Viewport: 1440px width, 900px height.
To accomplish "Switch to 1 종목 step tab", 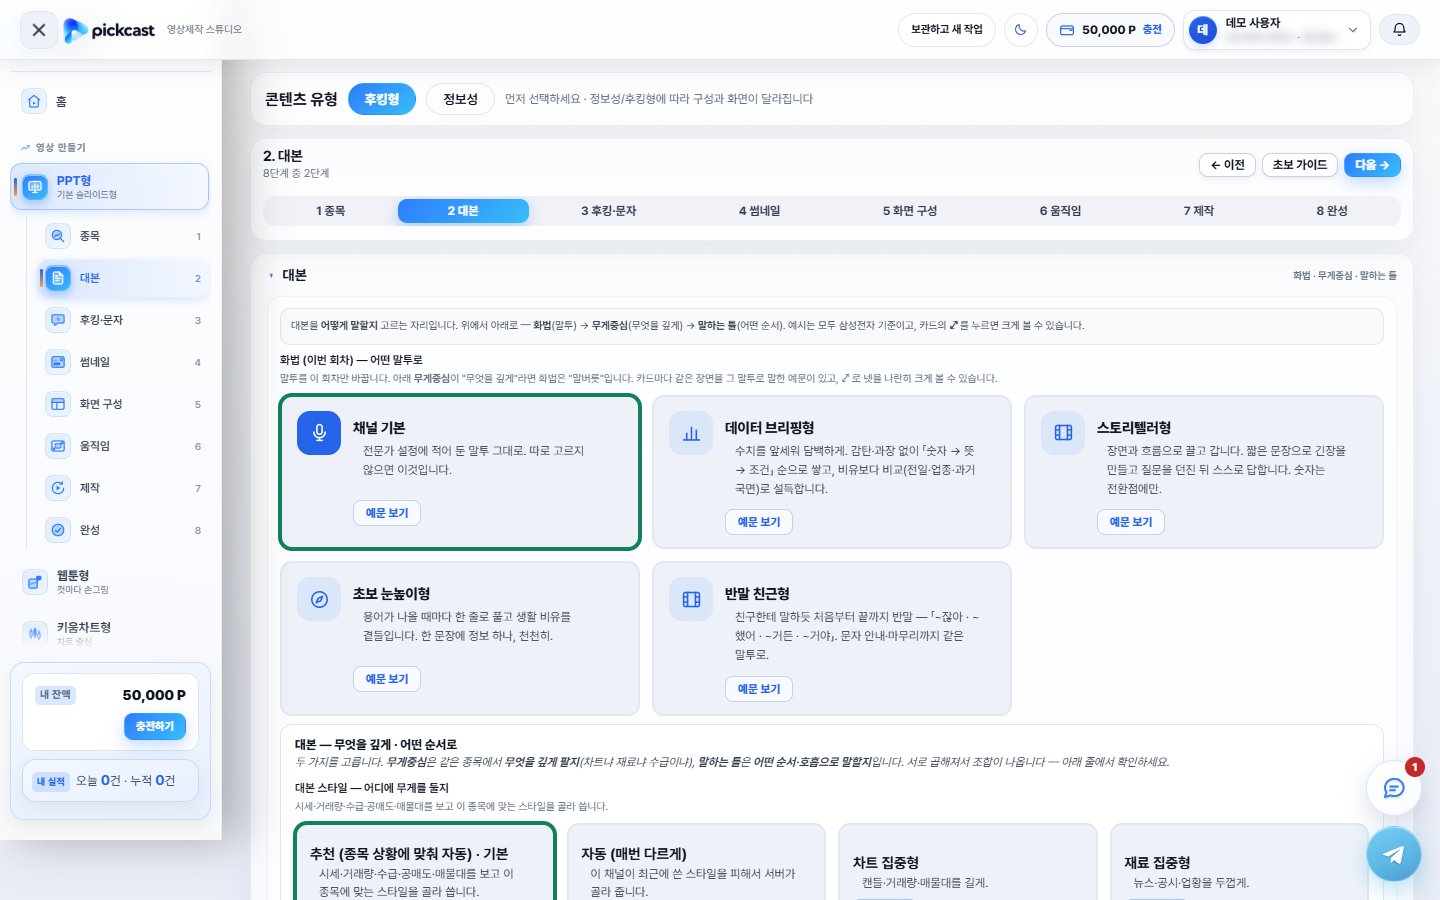I will click(x=330, y=211).
